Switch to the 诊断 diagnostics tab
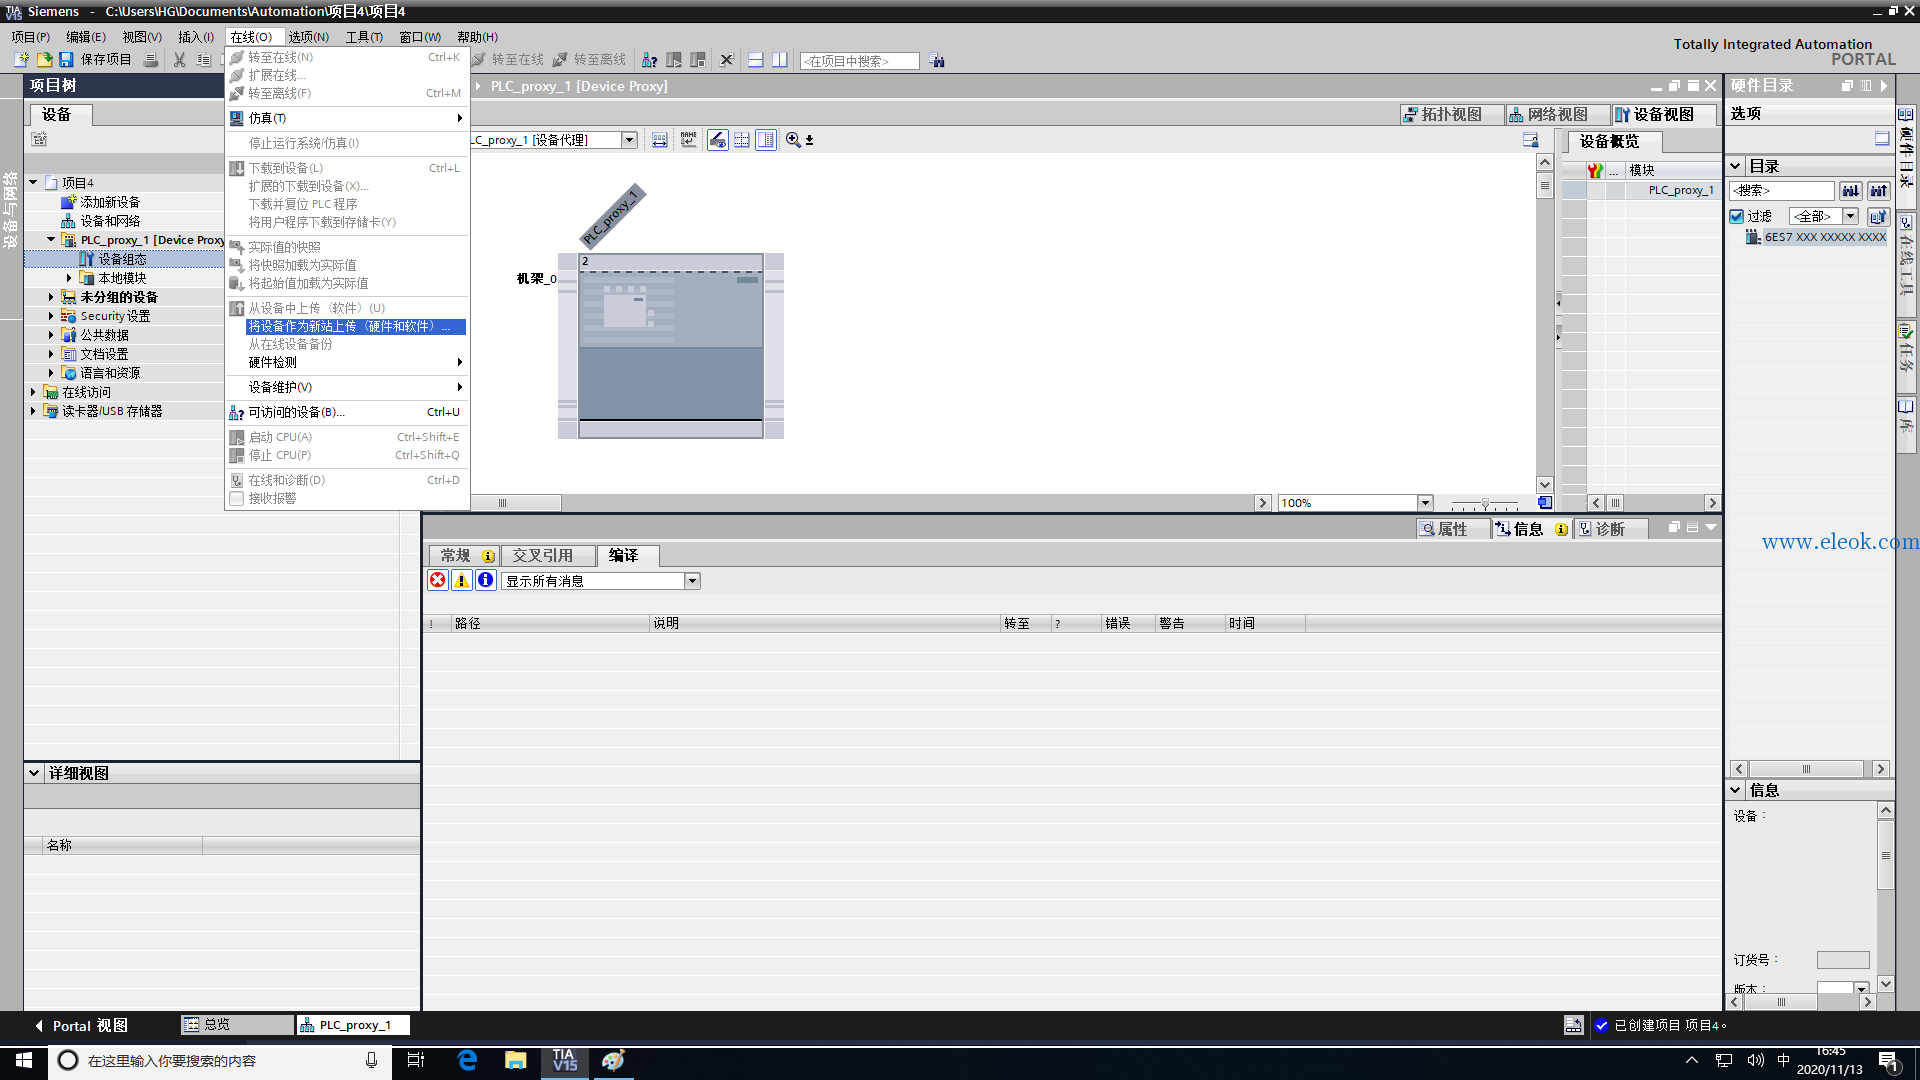 point(1610,529)
